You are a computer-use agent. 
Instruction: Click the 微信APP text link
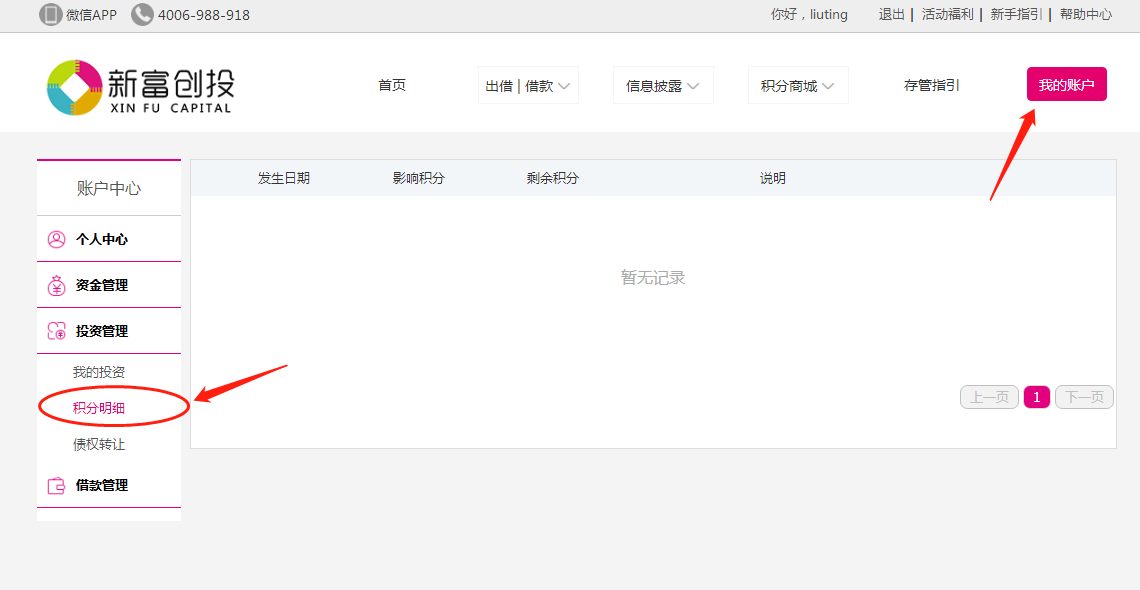92,15
